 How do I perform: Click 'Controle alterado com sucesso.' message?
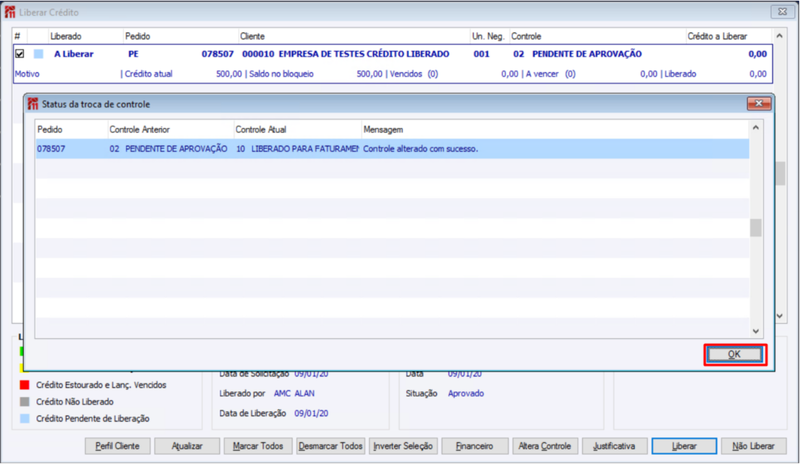coord(420,149)
